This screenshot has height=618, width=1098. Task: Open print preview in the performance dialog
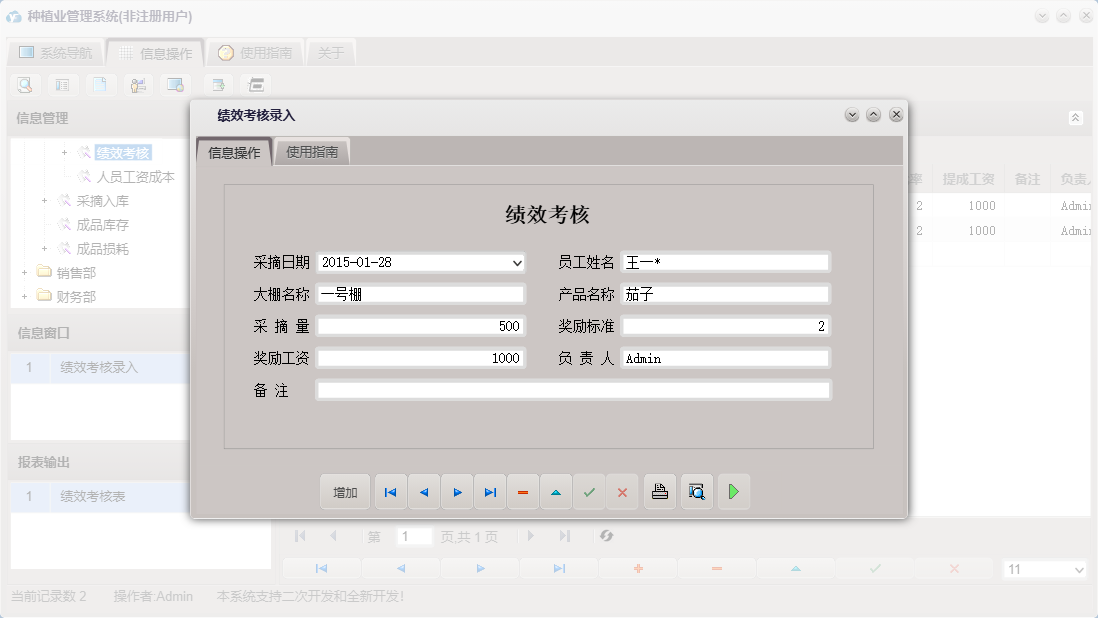[697, 491]
